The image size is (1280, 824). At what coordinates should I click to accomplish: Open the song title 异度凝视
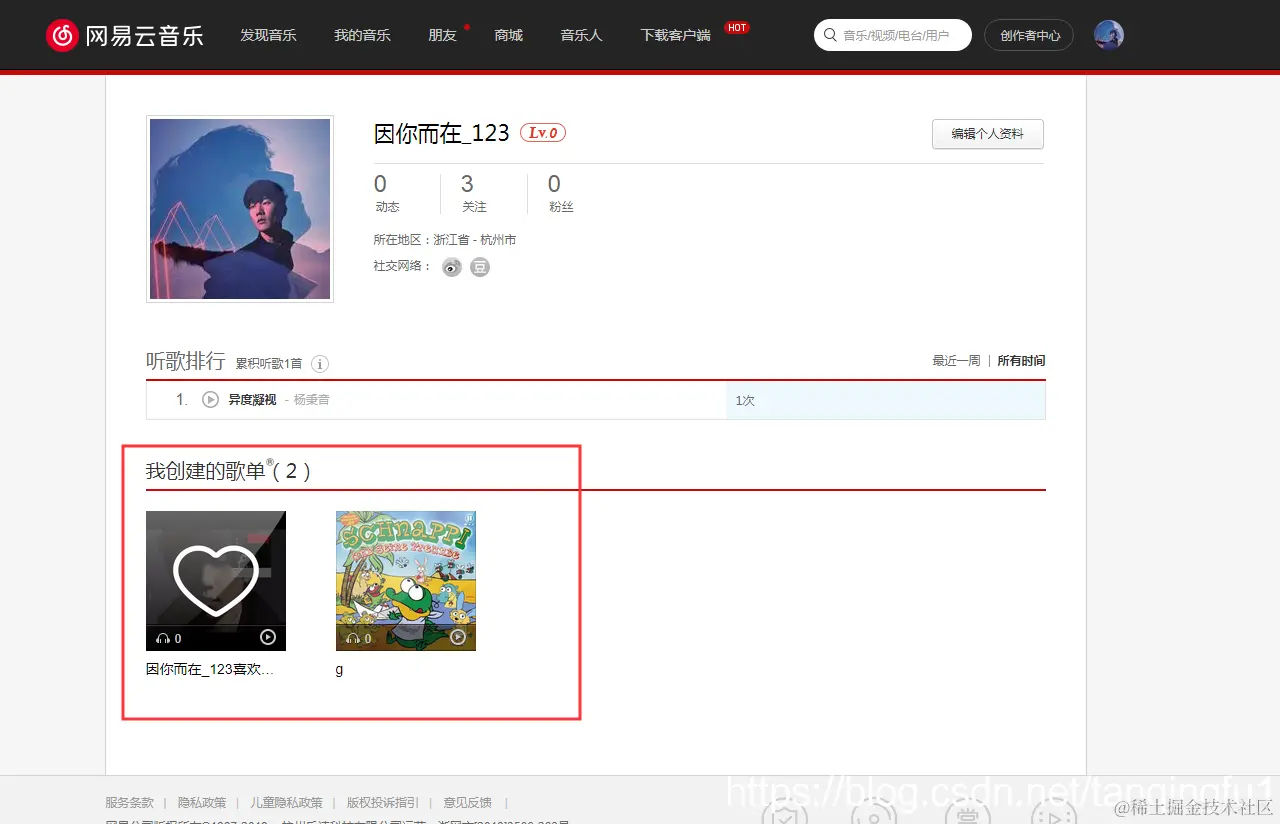pos(252,400)
